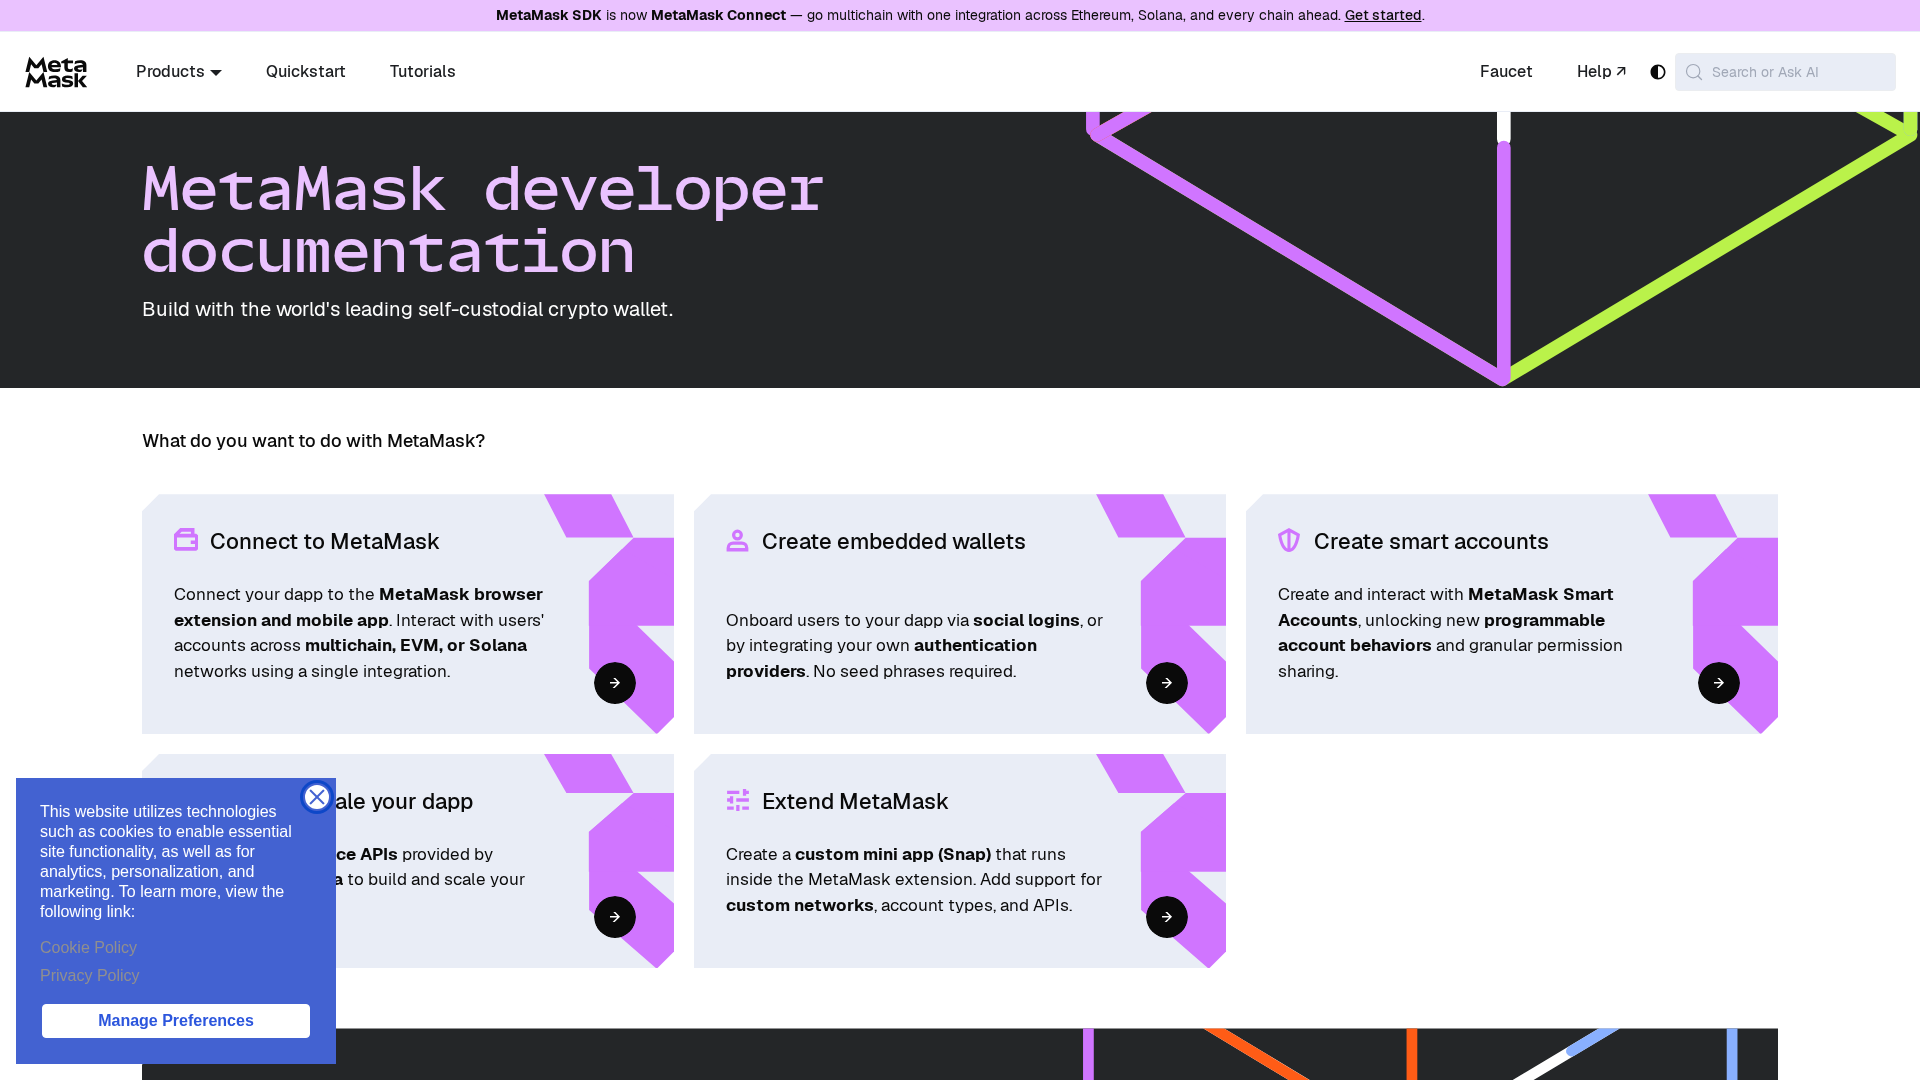Click the wallet icon beside Connect to MetaMask

[186, 540]
